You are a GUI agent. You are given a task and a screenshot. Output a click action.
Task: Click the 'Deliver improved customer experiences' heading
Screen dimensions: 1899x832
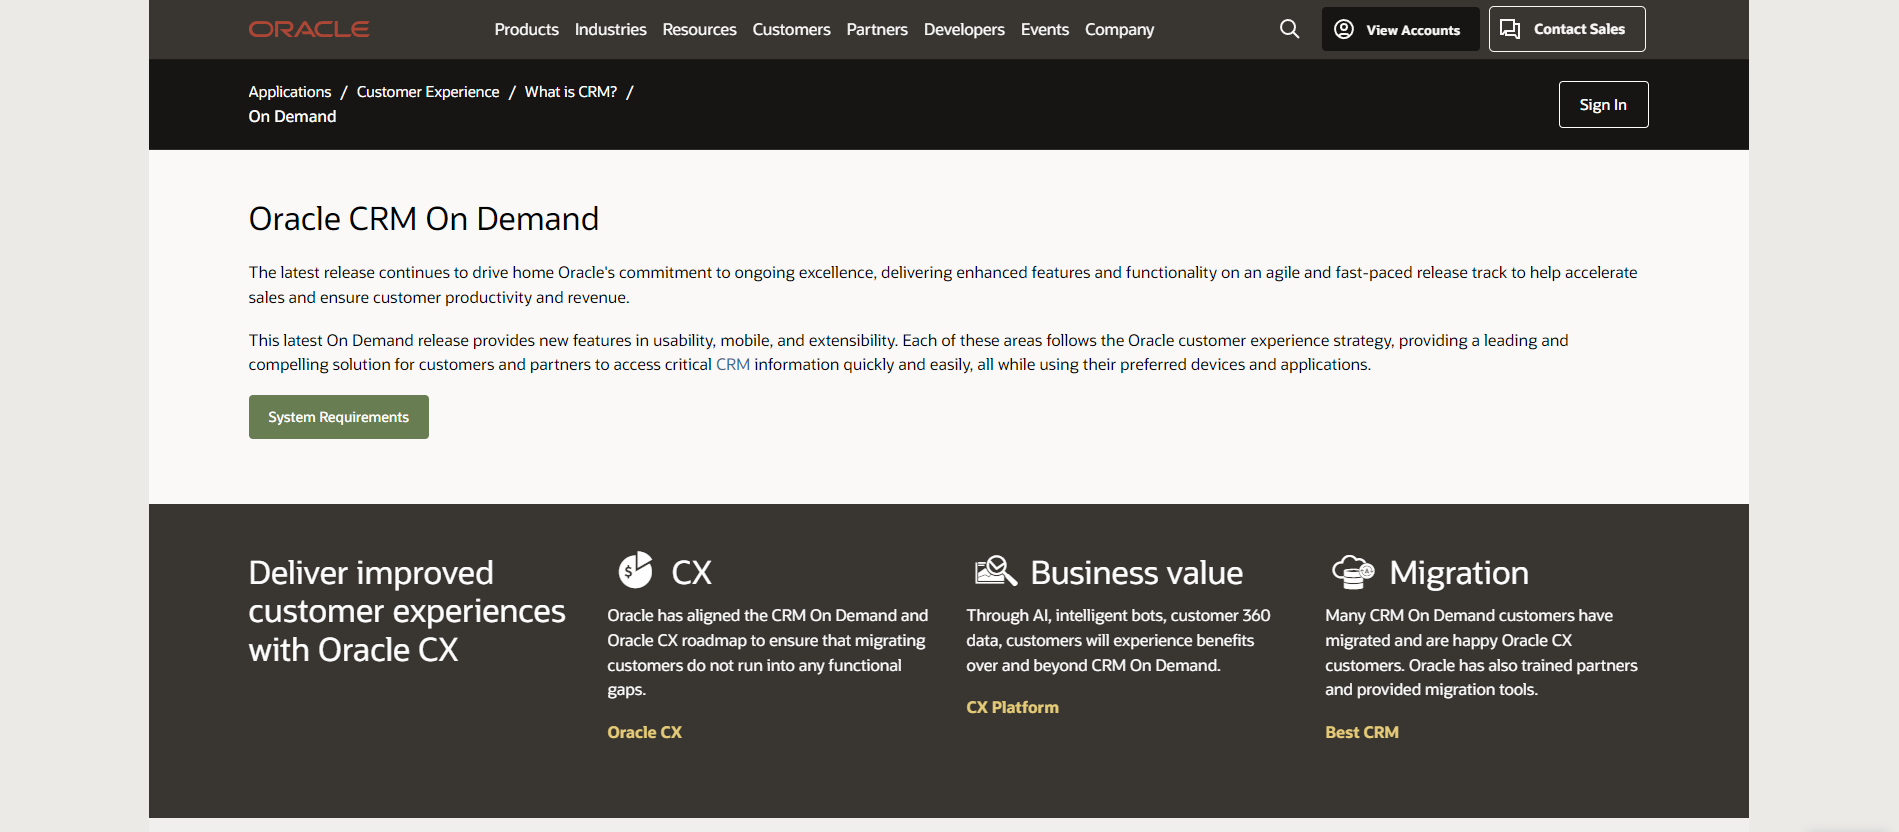coord(407,610)
